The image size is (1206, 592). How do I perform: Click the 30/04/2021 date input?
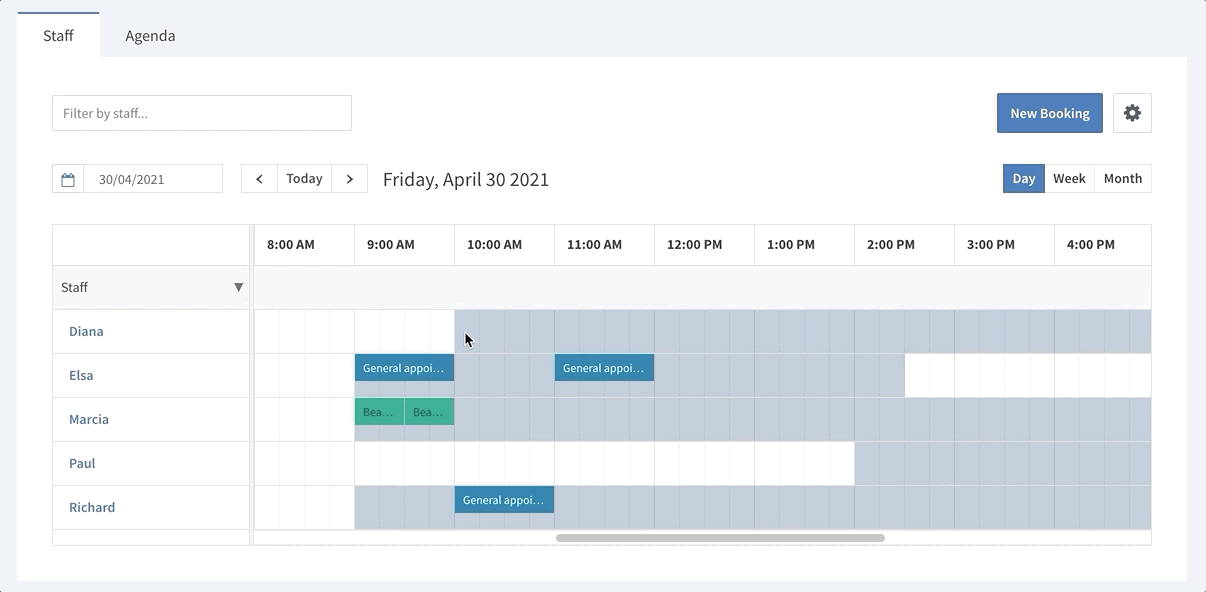click(x=153, y=179)
